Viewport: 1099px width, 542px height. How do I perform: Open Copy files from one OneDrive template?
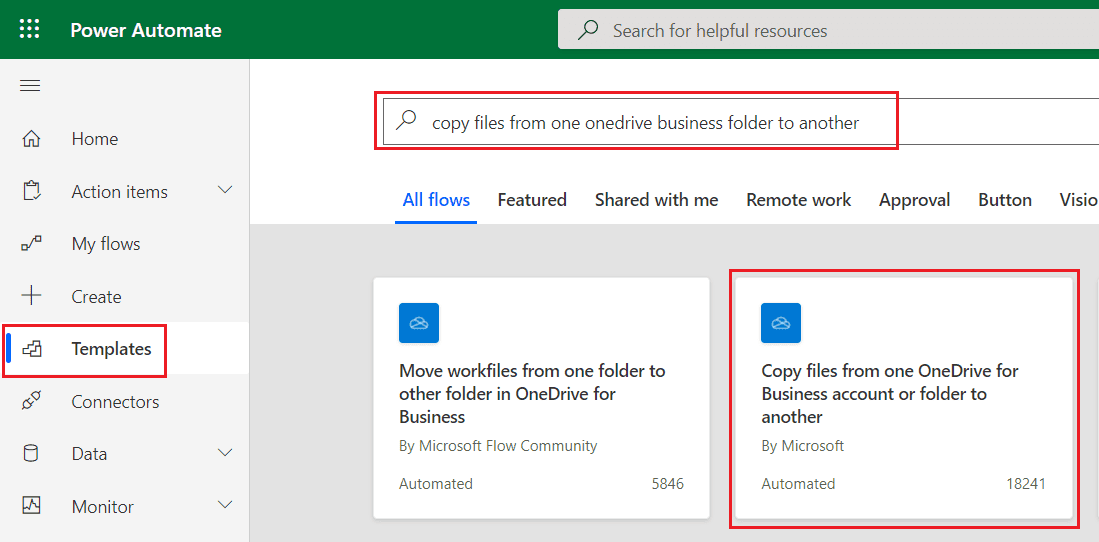click(x=903, y=398)
